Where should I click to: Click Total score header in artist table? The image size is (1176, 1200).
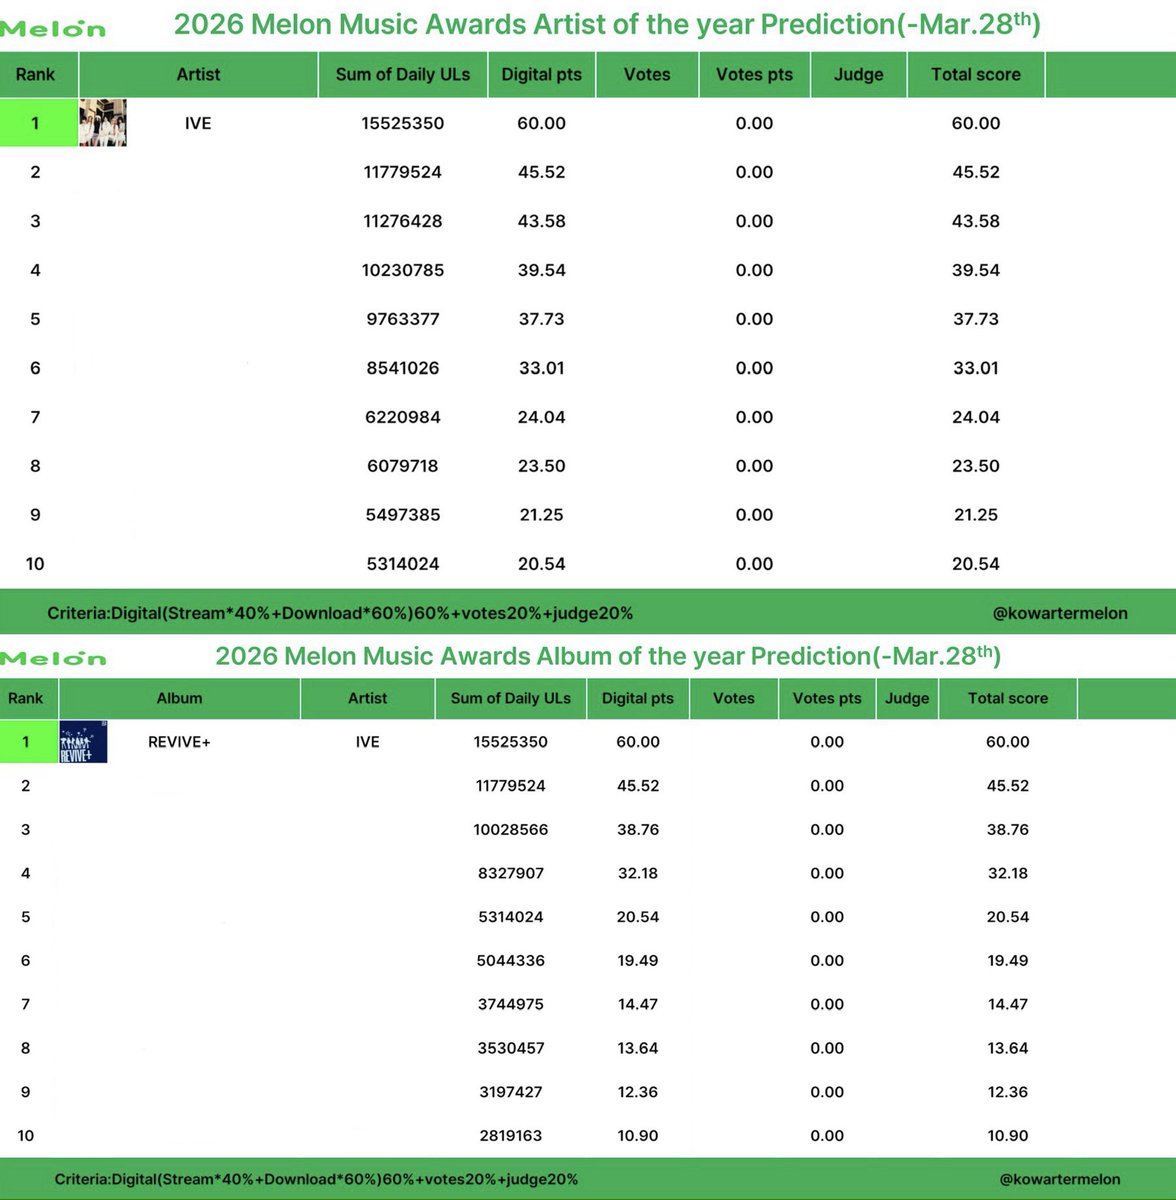[976, 74]
